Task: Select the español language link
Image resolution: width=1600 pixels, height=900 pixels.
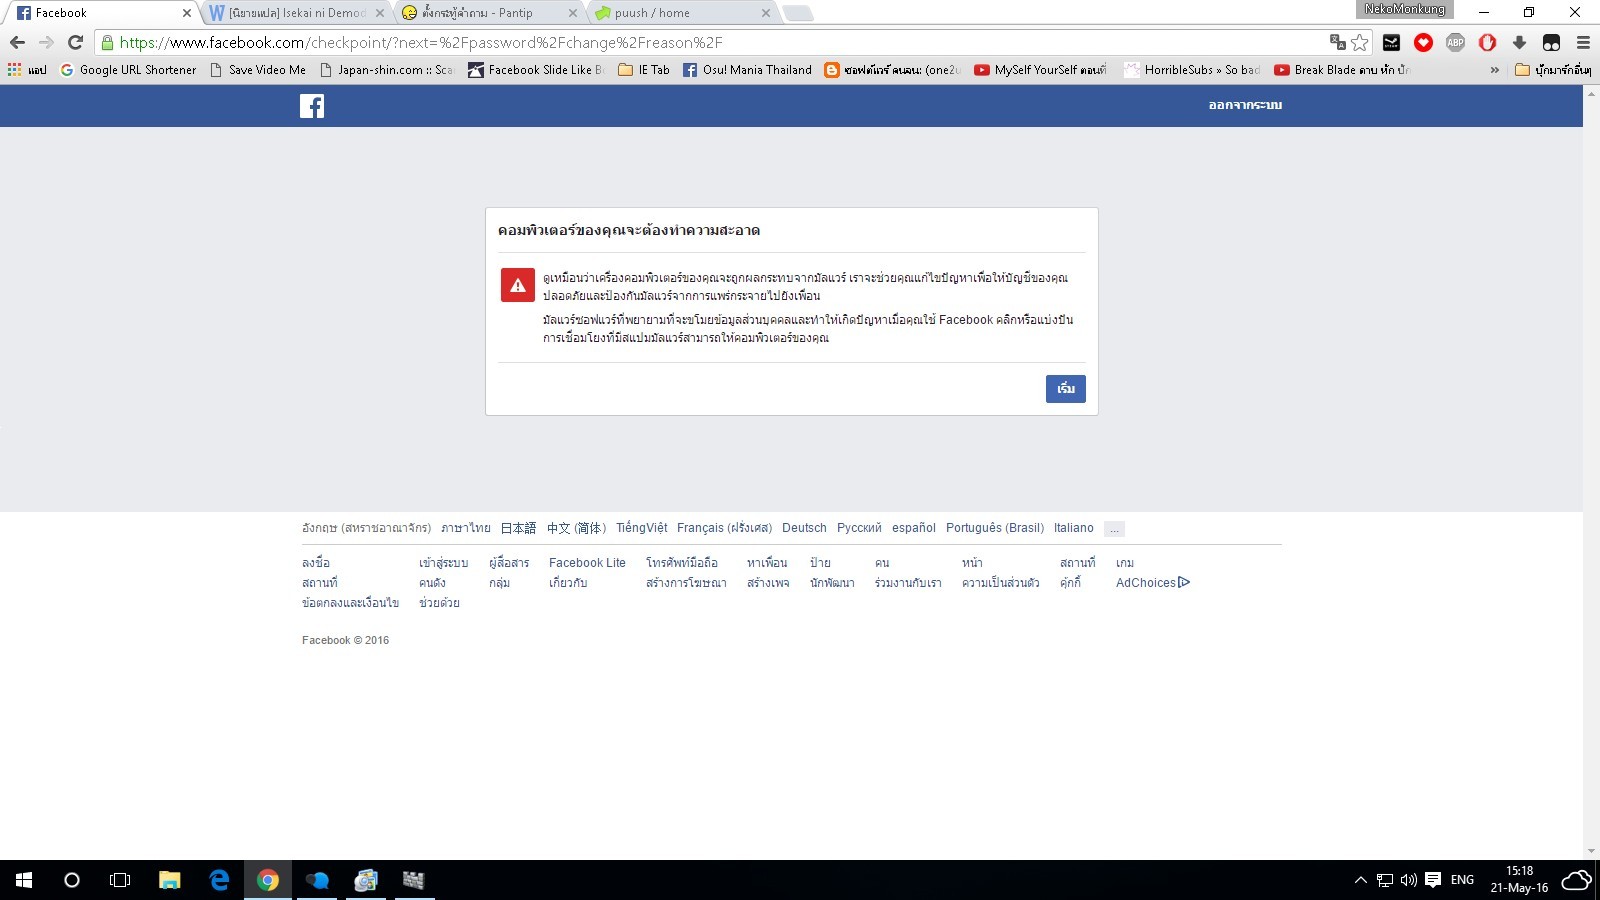Action: pyautogui.click(x=914, y=528)
